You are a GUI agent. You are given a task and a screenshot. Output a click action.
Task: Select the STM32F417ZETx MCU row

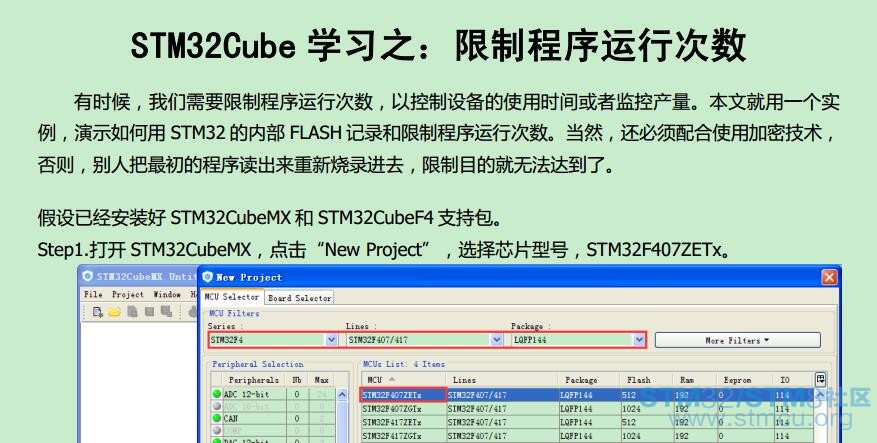tap(587, 422)
